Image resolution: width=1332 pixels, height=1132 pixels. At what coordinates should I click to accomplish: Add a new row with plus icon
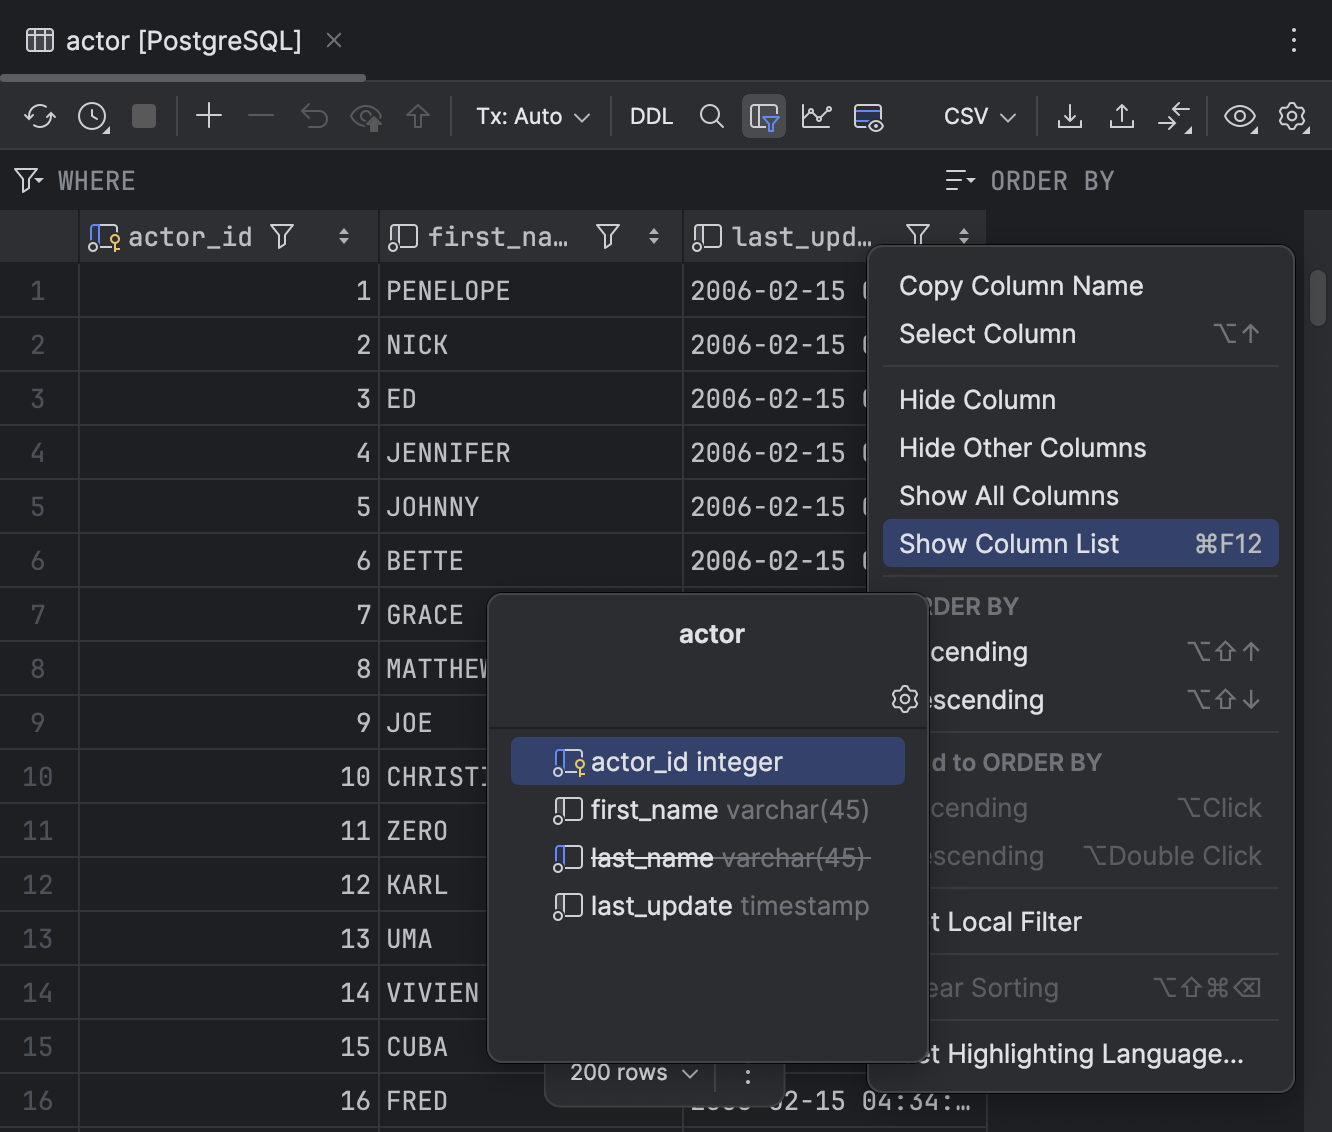coord(209,117)
